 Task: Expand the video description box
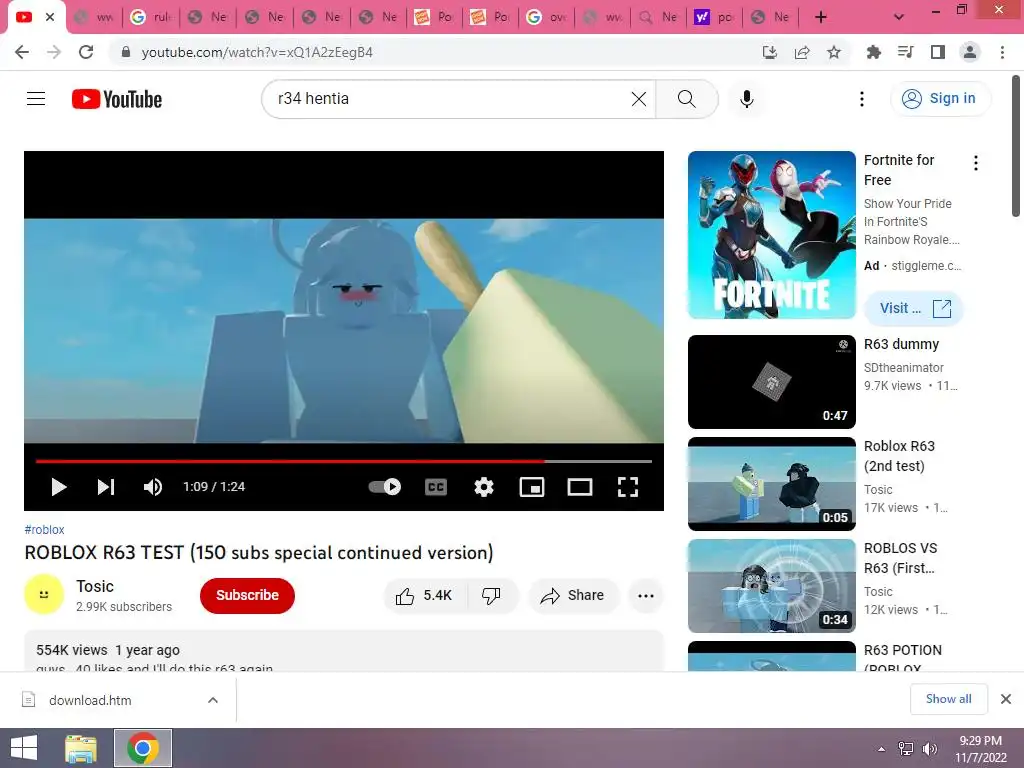[344, 651]
